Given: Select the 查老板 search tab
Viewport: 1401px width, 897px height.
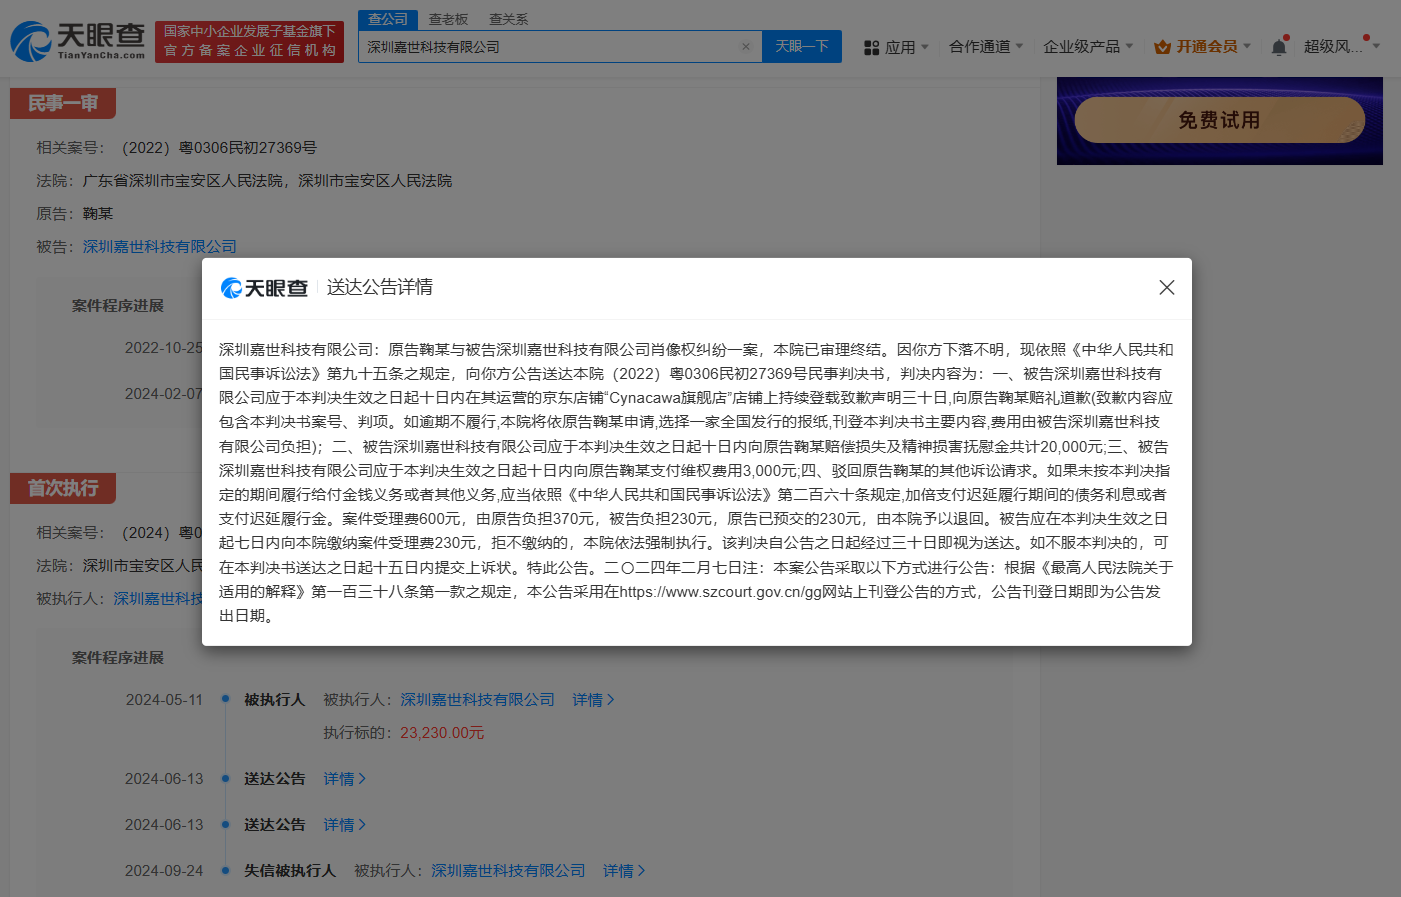Looking at the screenshot, I should [448, 19].
